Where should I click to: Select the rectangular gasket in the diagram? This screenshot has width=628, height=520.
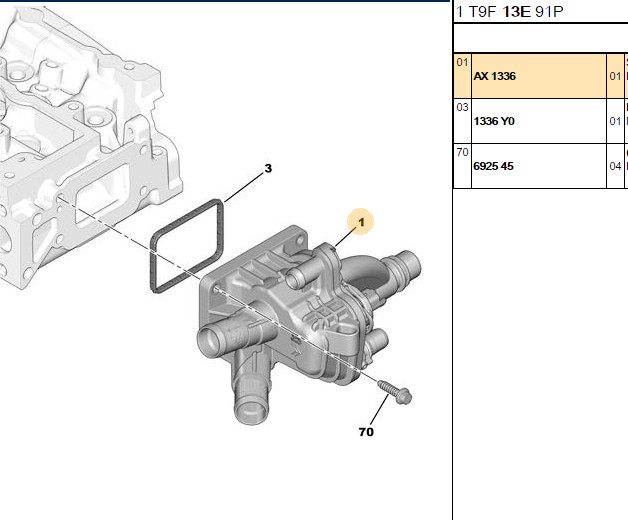[x=187, y=246]
